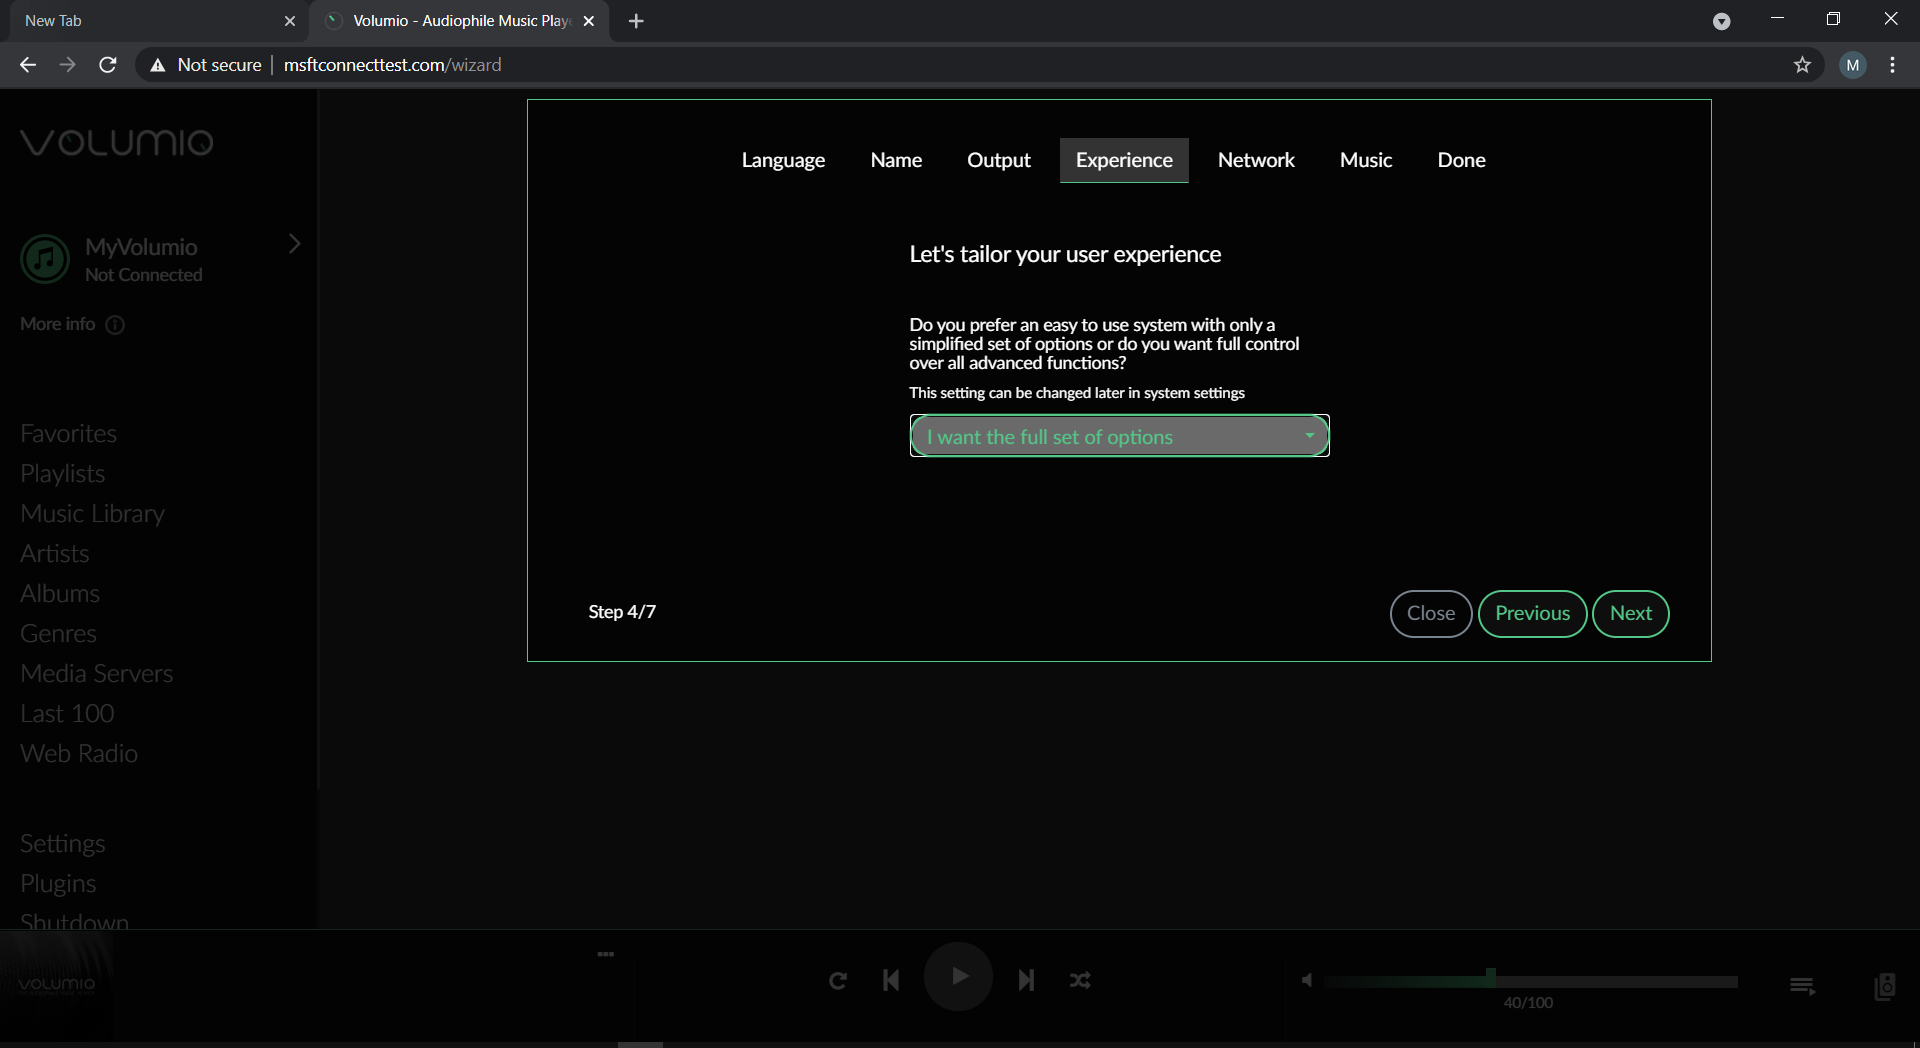Mute the volume speaker icon
The width and height of the screenshot is (1920, 1048).
1307,980
